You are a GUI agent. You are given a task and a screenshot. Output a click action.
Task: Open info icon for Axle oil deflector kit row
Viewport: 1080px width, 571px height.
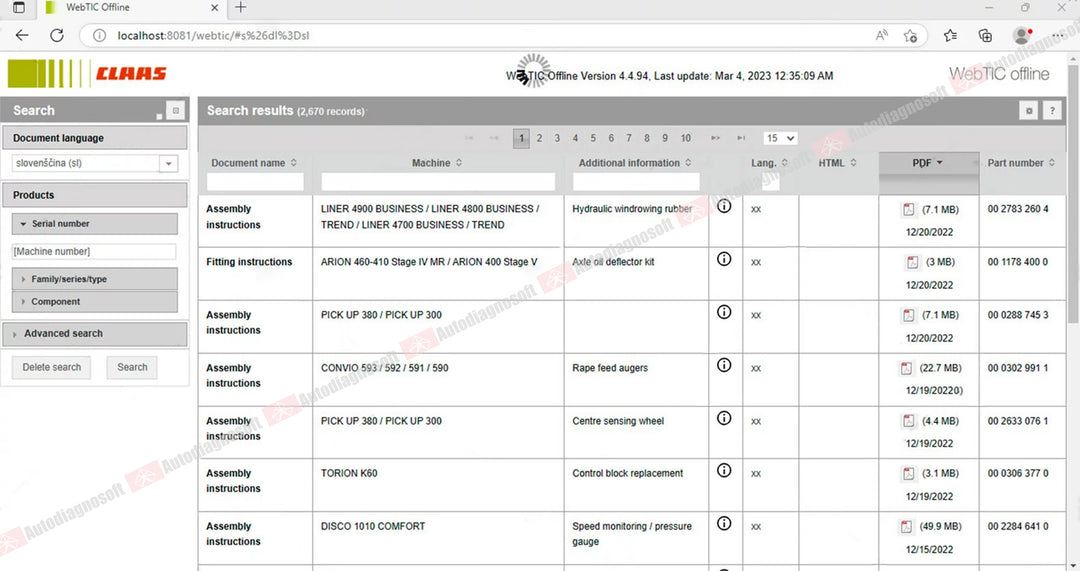[724, 259]
